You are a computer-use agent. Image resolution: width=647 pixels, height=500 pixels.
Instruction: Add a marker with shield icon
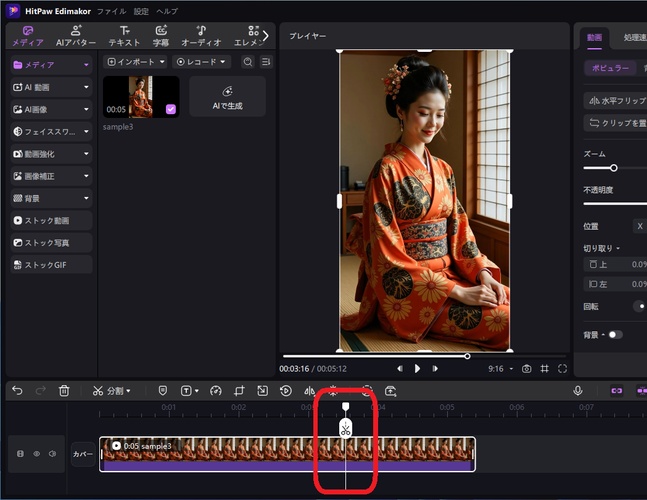pos(163,390)
